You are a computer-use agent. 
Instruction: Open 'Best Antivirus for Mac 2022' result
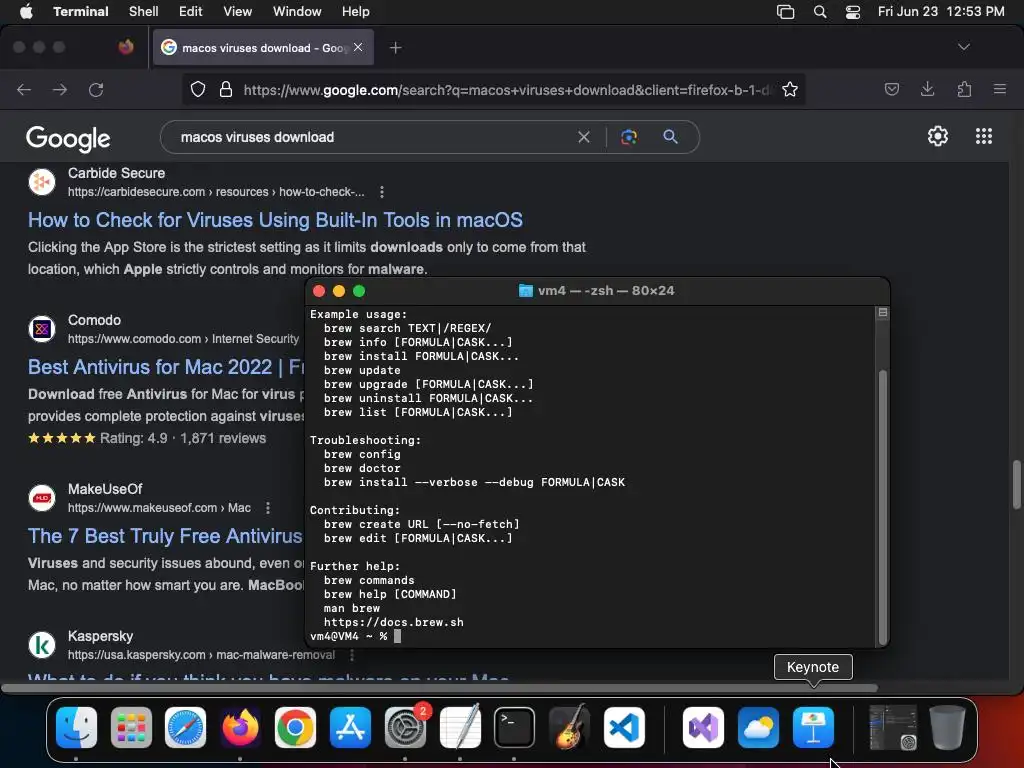166,367
